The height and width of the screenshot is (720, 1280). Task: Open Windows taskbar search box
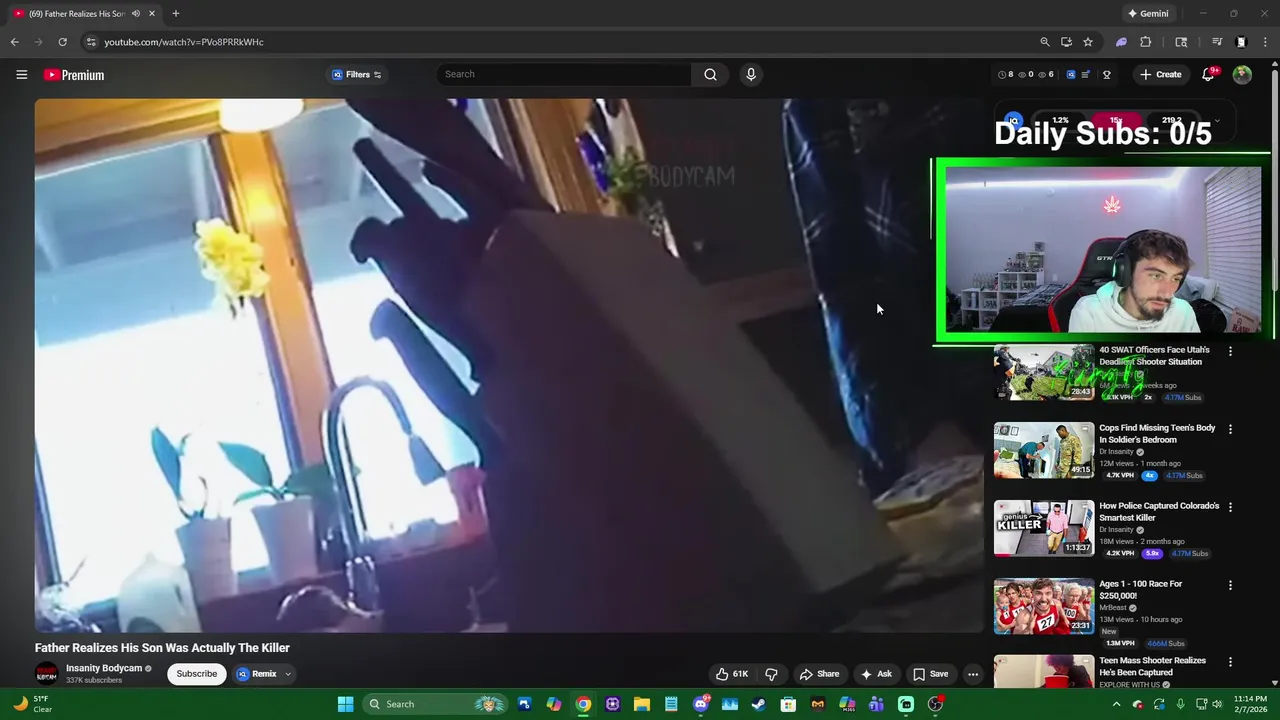coord(435,704)
